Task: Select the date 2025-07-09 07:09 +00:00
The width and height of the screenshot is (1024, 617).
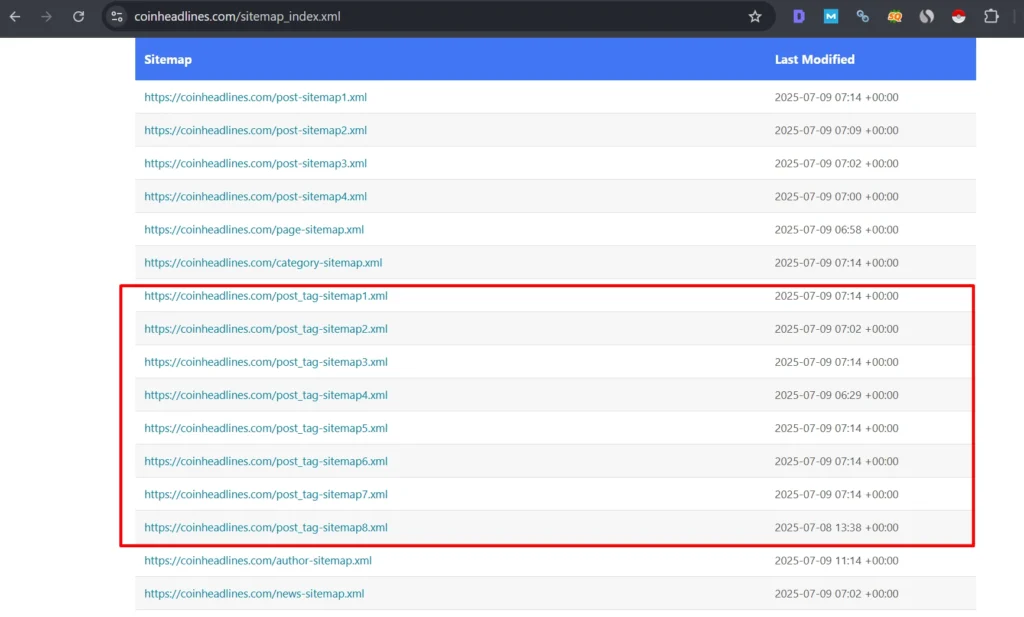Action: tap(837, 131)
